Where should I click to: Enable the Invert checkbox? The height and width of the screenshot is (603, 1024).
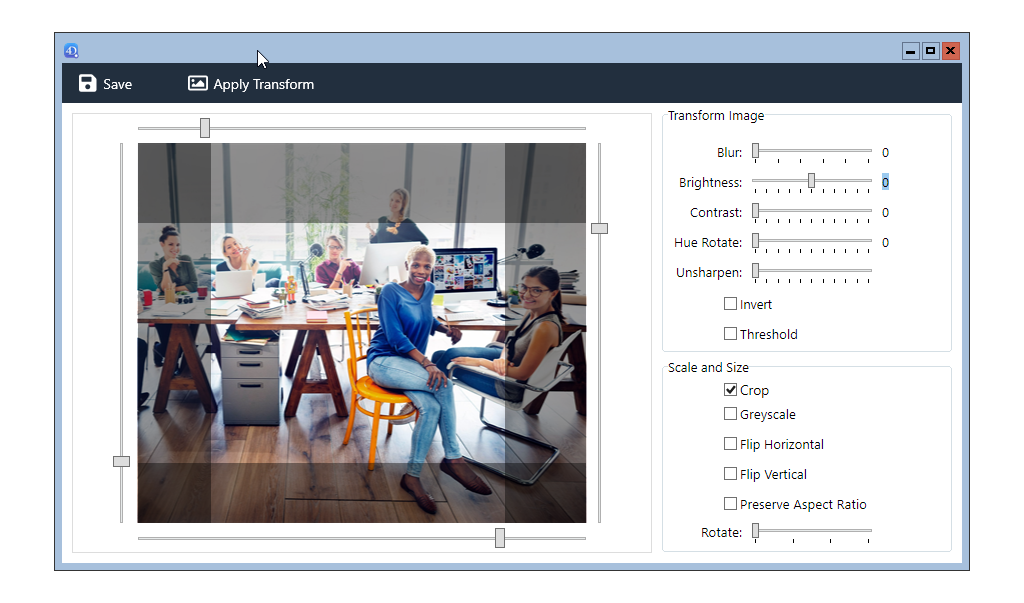click(730, 304)
